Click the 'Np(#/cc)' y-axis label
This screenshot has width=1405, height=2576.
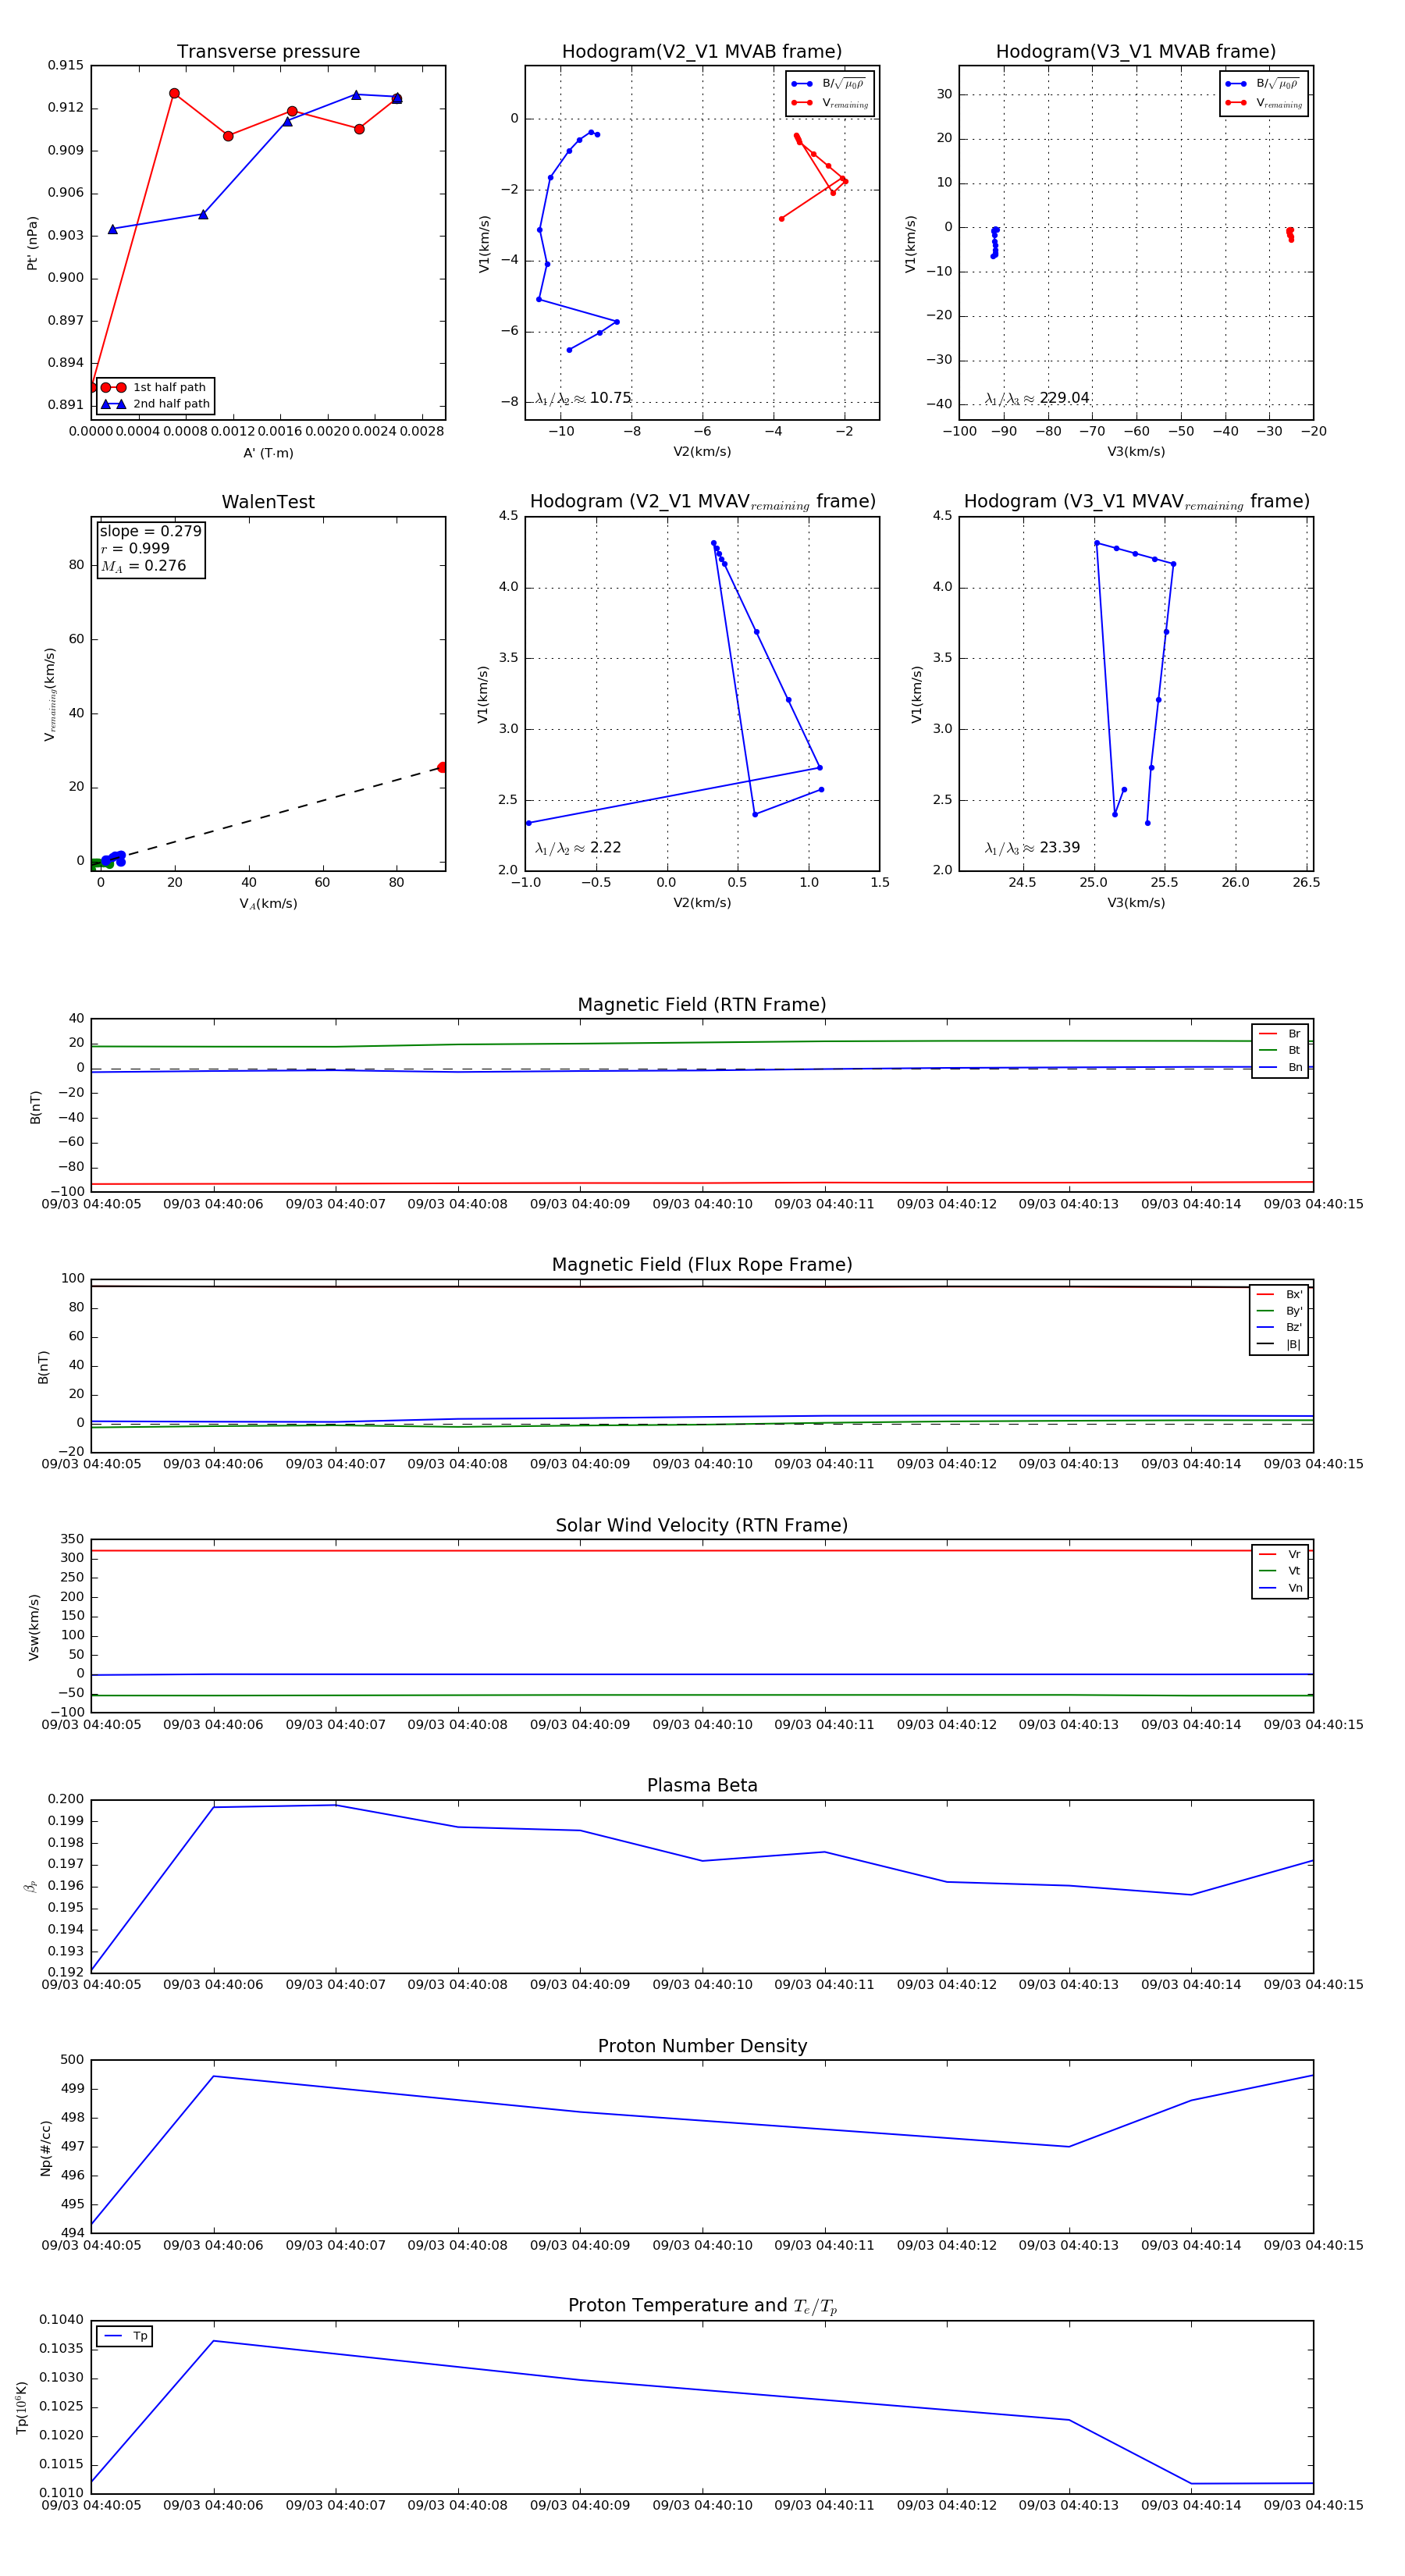45,2147
